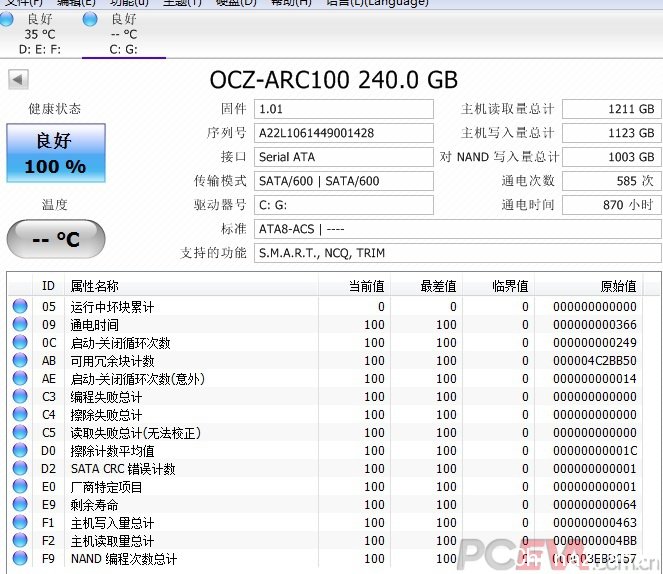Viewport: 663px width, 574px height.
Task: Click the 接口 field showing Serial ATA
Action: coord(343,157)
